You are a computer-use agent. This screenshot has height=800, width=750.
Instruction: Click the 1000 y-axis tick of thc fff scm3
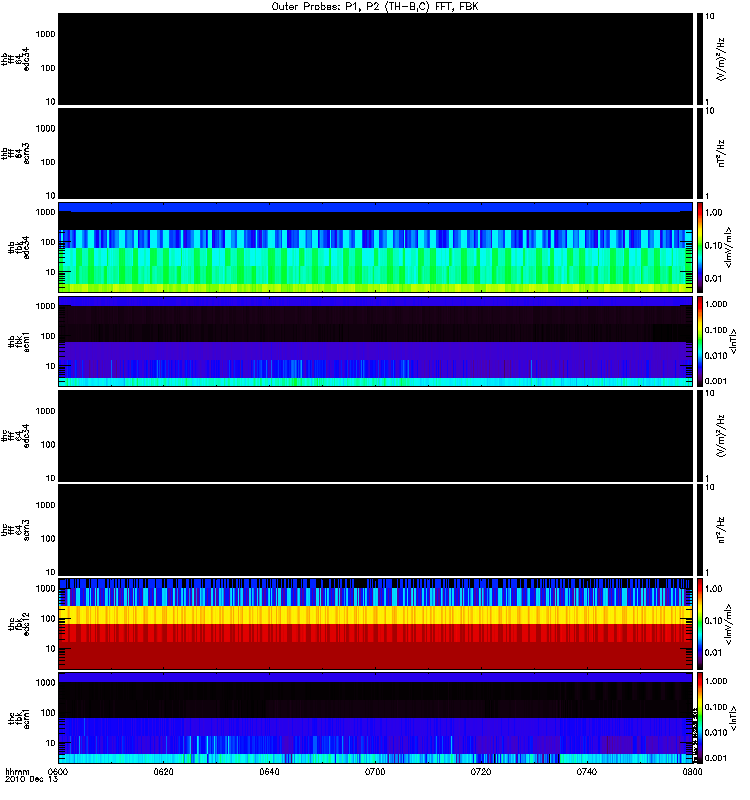(45, 505)
